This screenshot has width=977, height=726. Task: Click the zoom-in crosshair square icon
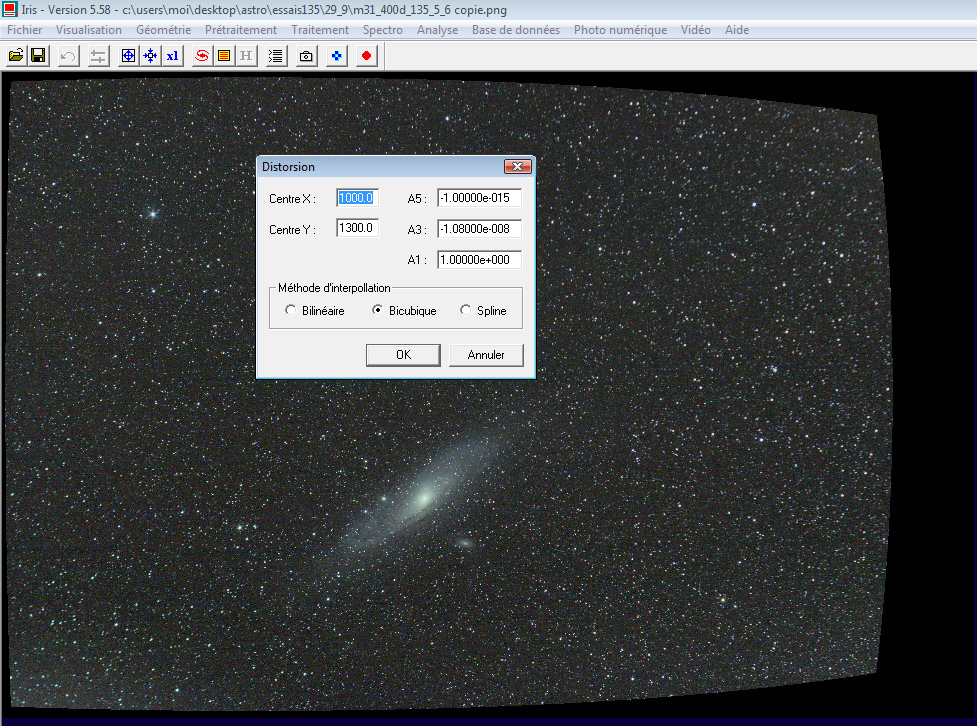point(128,56)
